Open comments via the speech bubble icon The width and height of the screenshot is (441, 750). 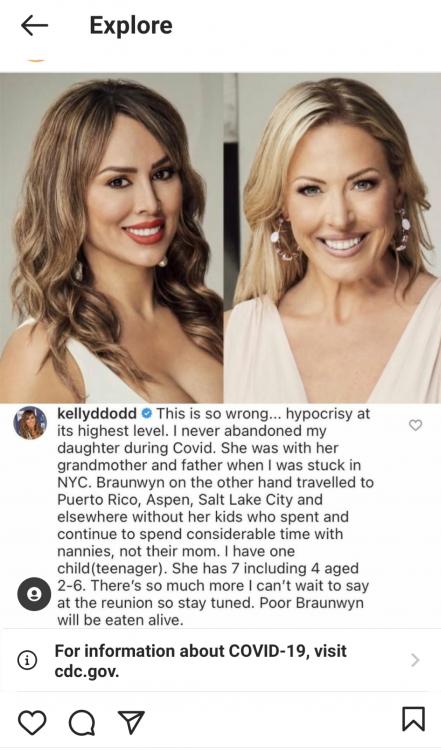click(81, 722)
